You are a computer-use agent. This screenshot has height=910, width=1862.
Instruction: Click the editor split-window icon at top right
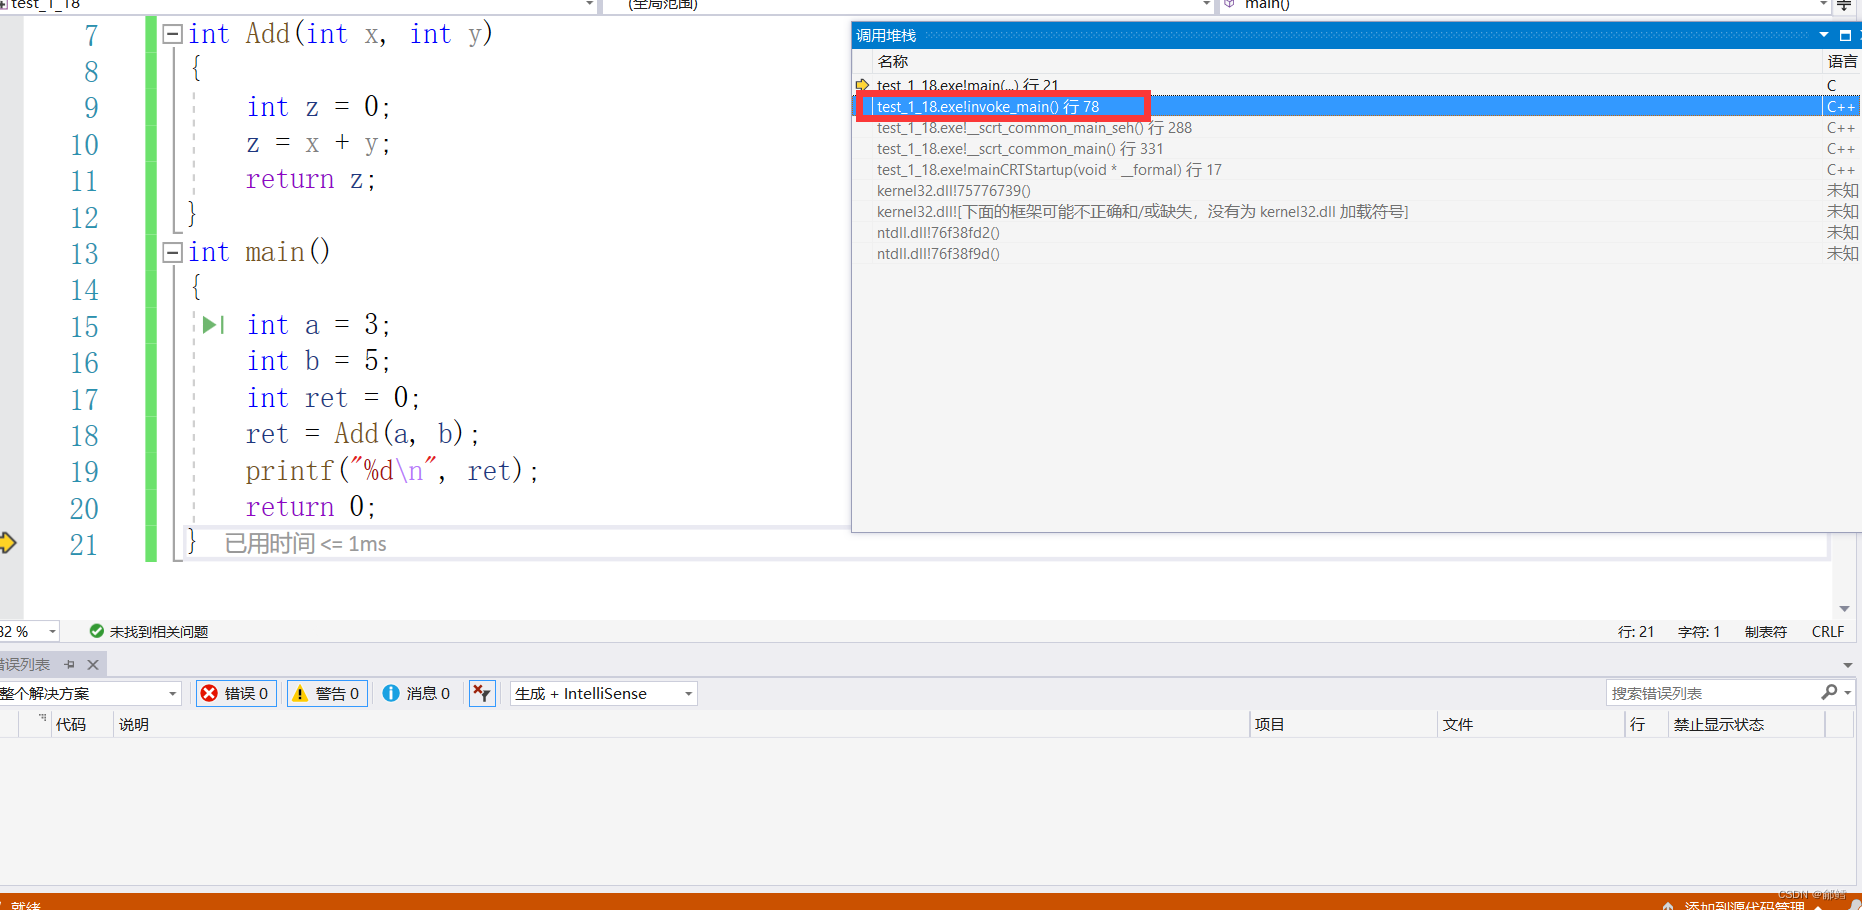pyautogui.click(x=1844, y=5)
